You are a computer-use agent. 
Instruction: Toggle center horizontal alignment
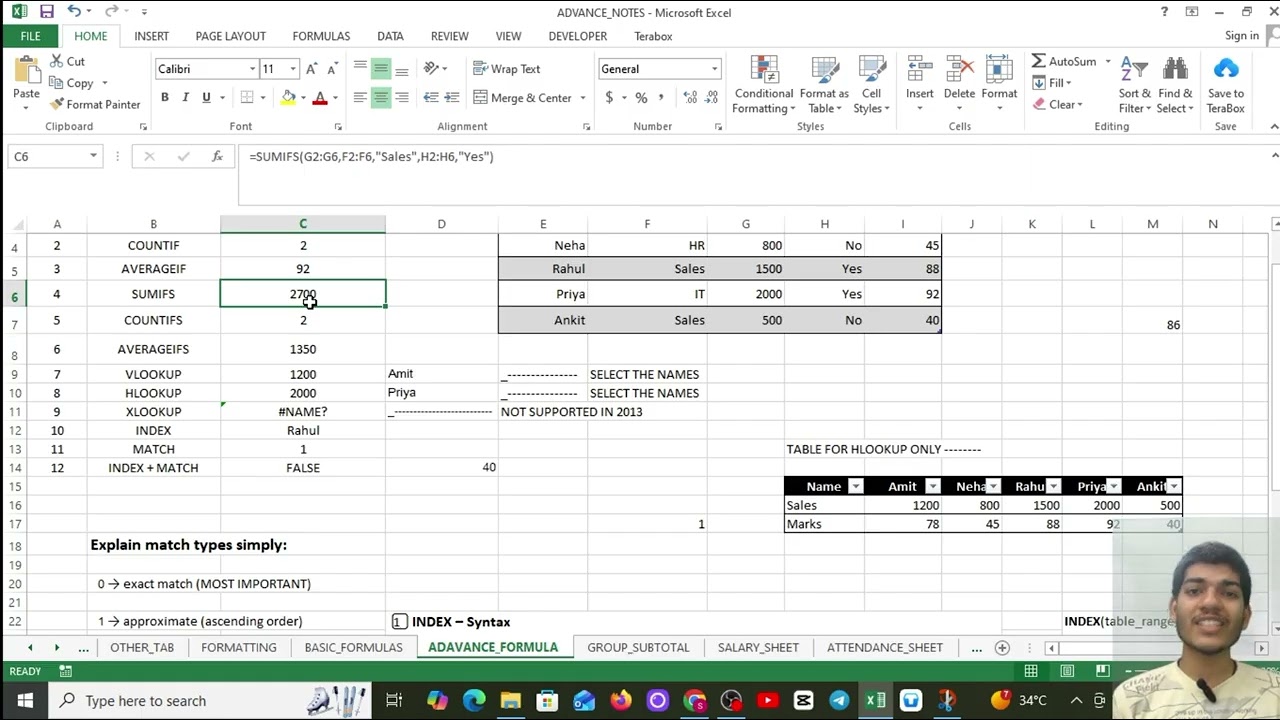[x=381, y=97]
